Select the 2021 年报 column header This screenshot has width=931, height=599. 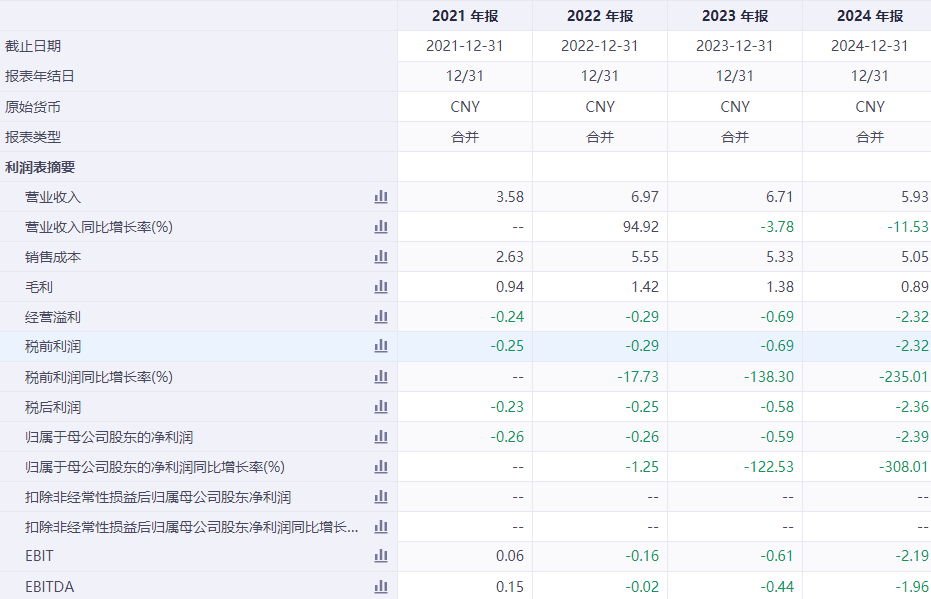pos(465,16)
